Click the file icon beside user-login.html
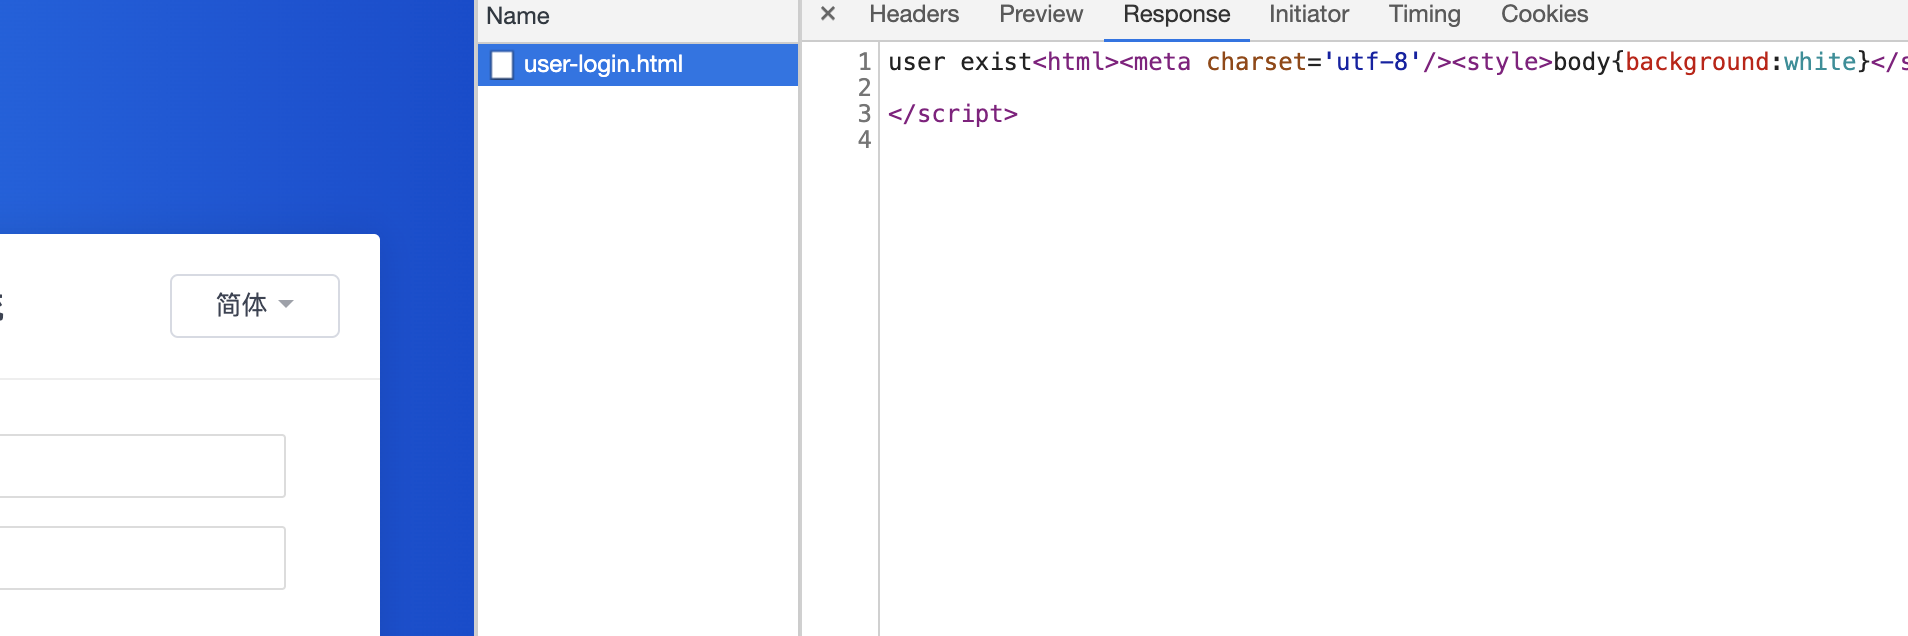Screen dimensions: 1908x636 click(502, 65)
